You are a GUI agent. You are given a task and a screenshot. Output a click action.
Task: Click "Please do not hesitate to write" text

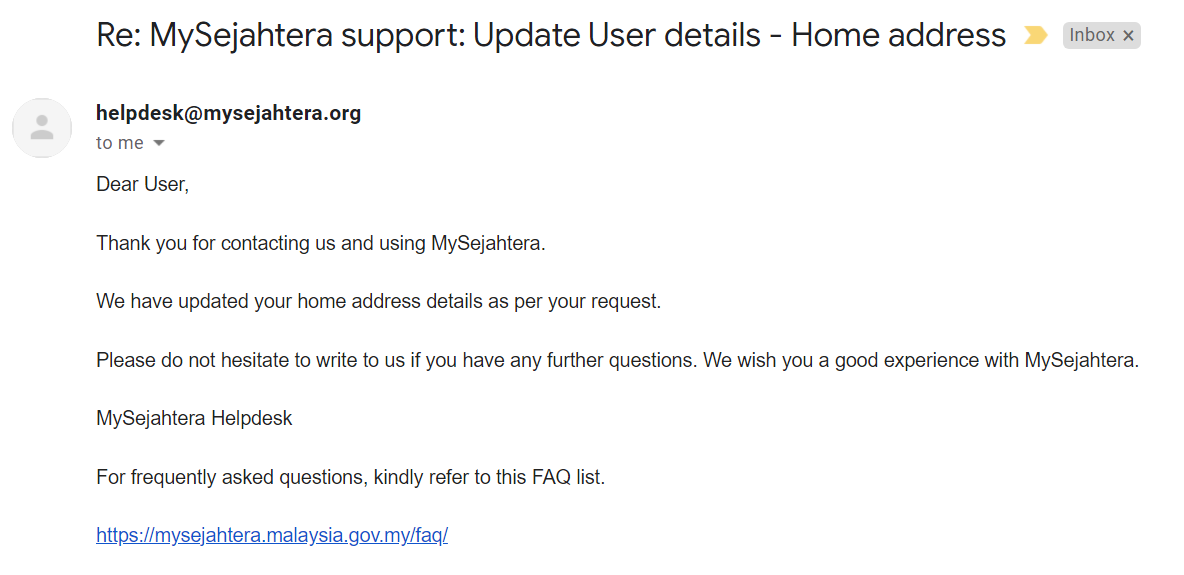click(x=250, y=360)
